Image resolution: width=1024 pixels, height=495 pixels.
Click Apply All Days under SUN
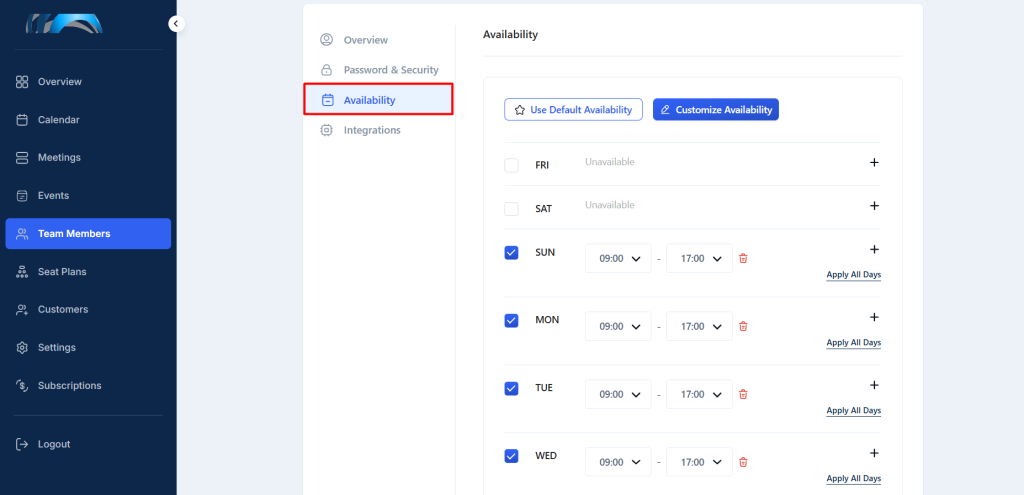click(x=854, y=274)
